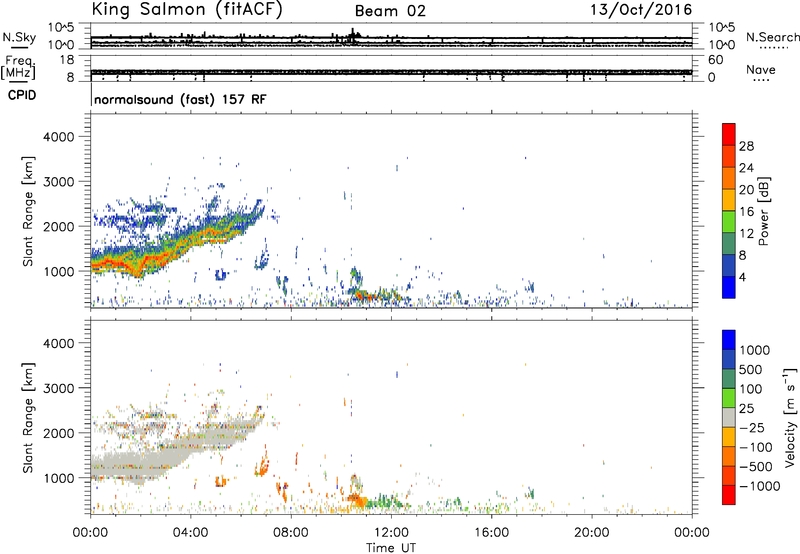This screenshot has height=554, width=800.
Task: Pick the red bottom segment of velocity colorbar
Action: pyautogui.click(x=729, y=495)
